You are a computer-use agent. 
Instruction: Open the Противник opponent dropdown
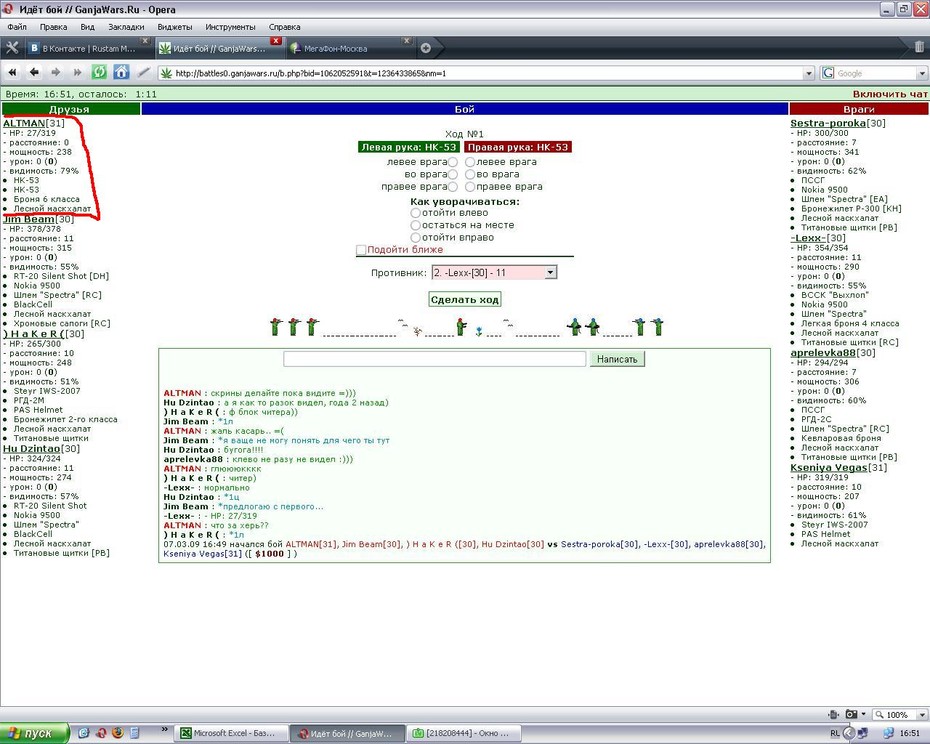pyautogui.click(x=494, y=273)
